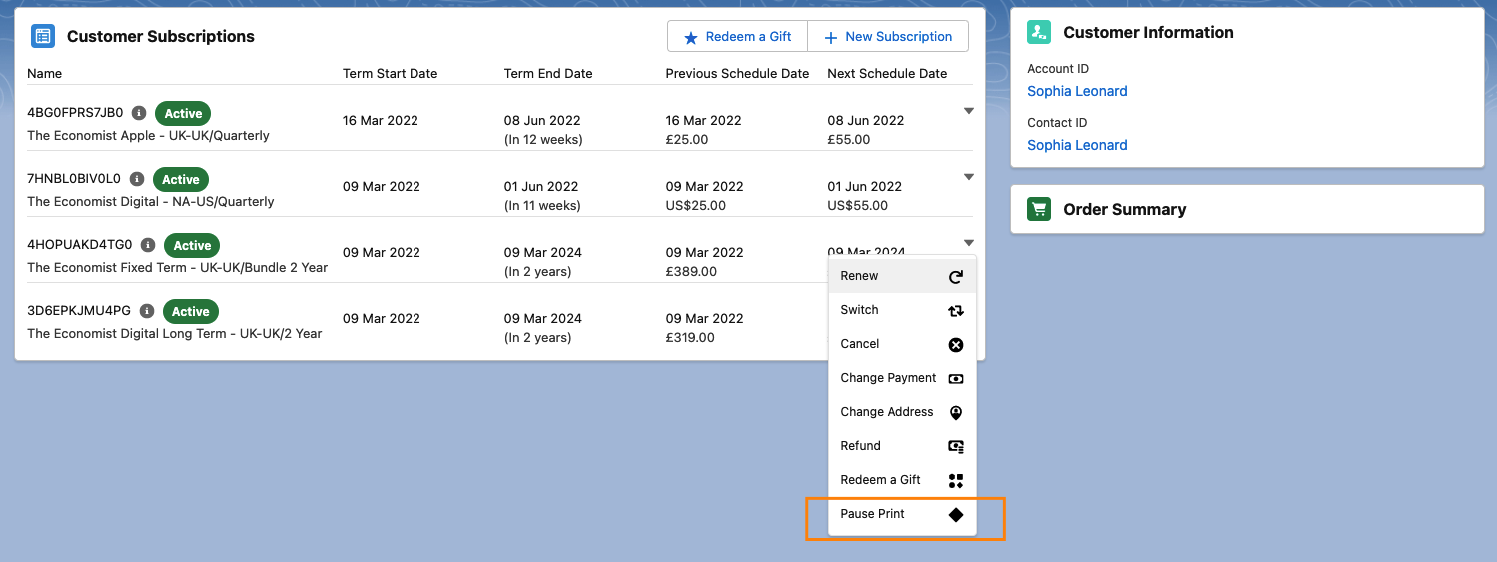This screenshot has height=562, width=1497.
Task: Click the Redeem a Gift button
Action: coord(737,36)
